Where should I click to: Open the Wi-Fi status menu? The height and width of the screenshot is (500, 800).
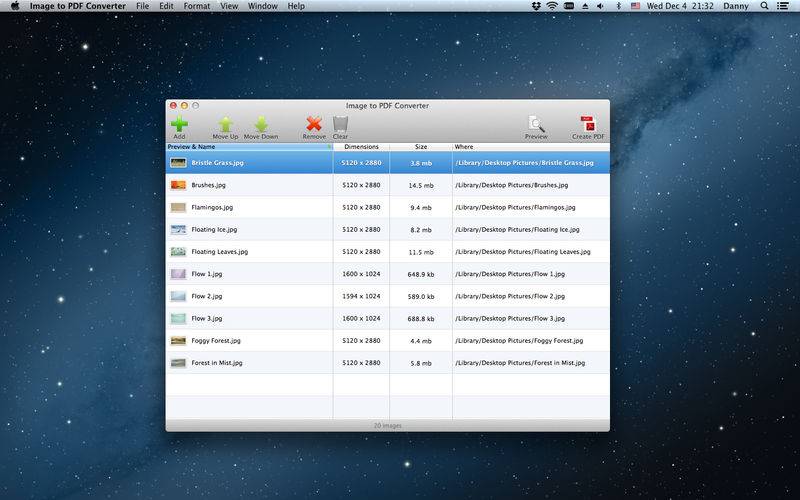552,6
